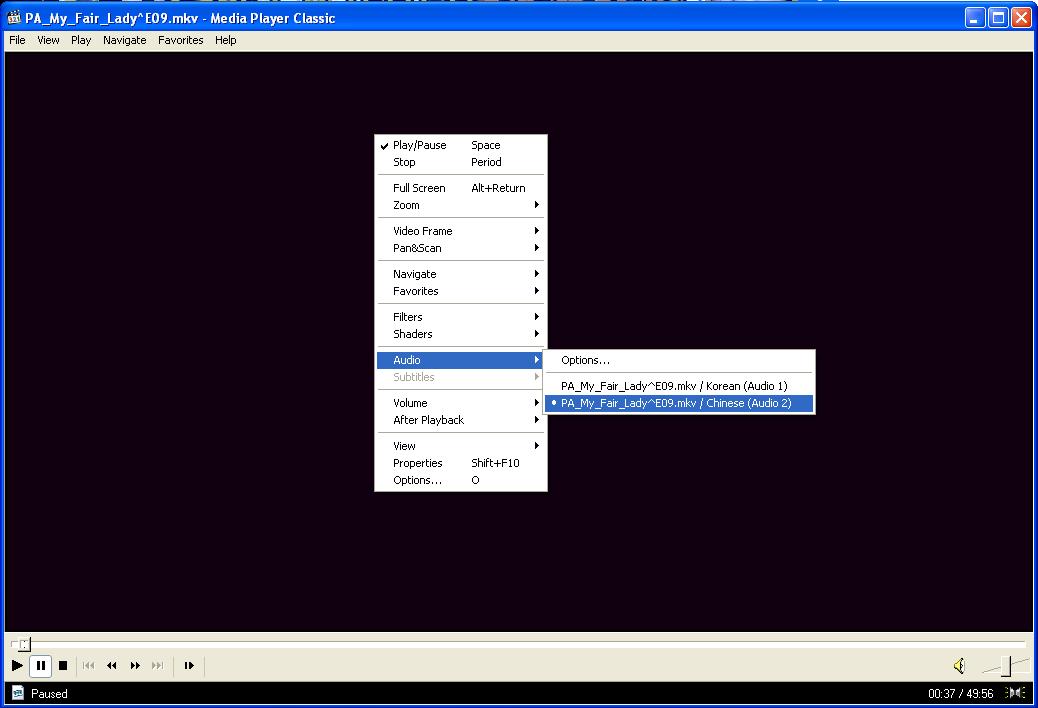Expand the Shaders submenu
Viewport: 1038px width, 708px height.
coord(461,334)
